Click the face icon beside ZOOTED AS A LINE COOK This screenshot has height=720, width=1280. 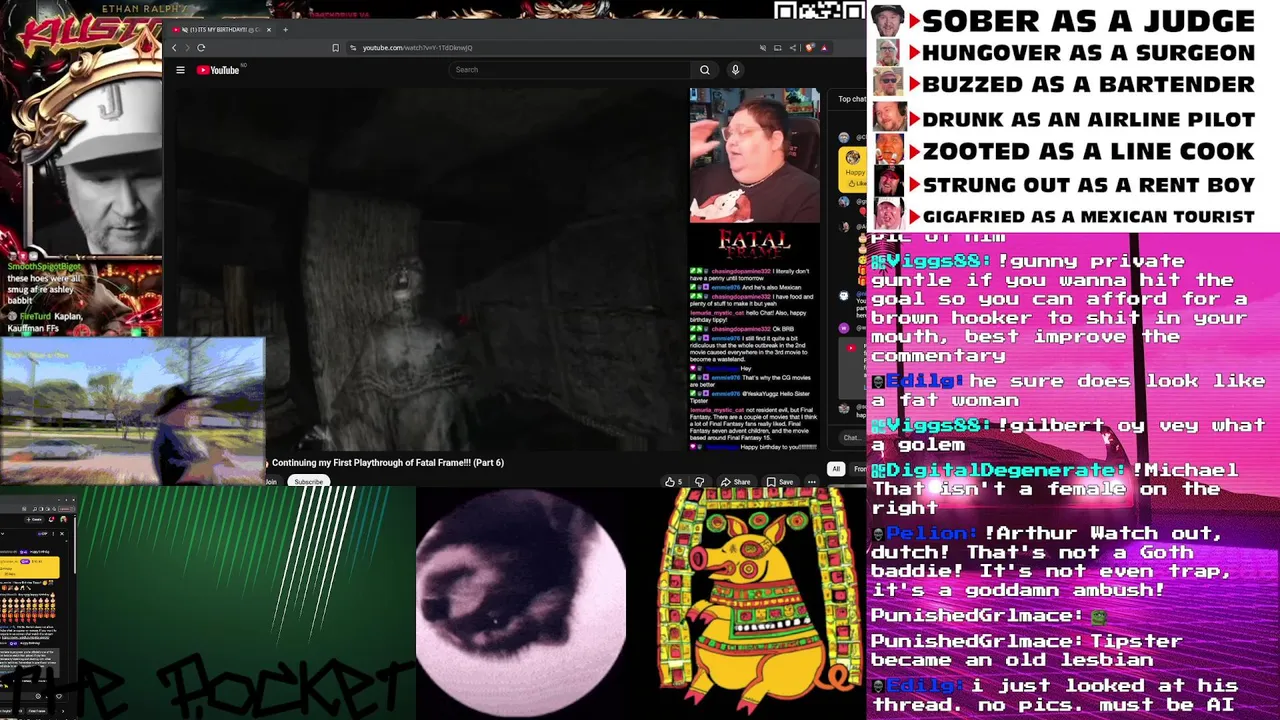889,151
